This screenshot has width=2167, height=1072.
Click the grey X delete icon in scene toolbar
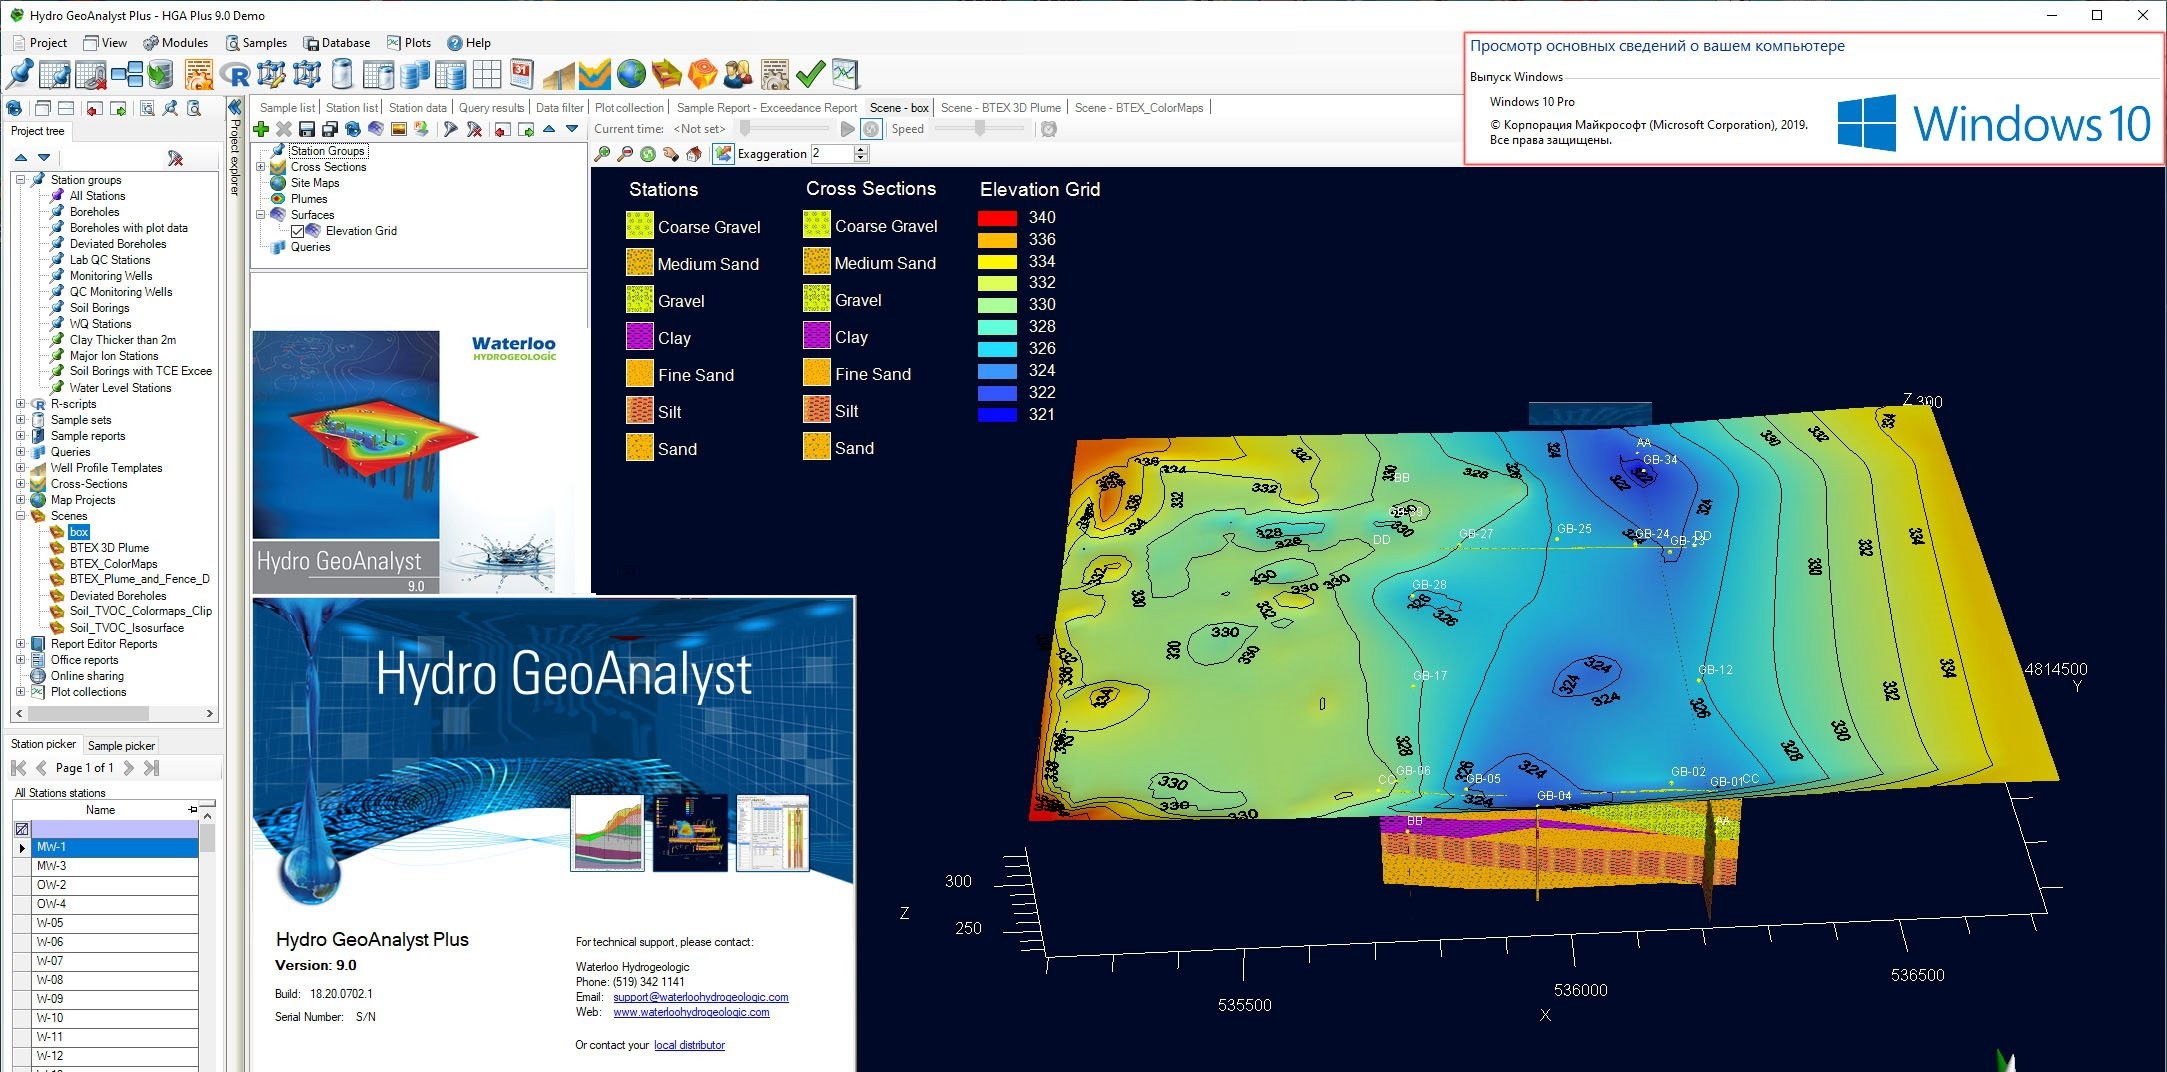click(x=284, y=129)
